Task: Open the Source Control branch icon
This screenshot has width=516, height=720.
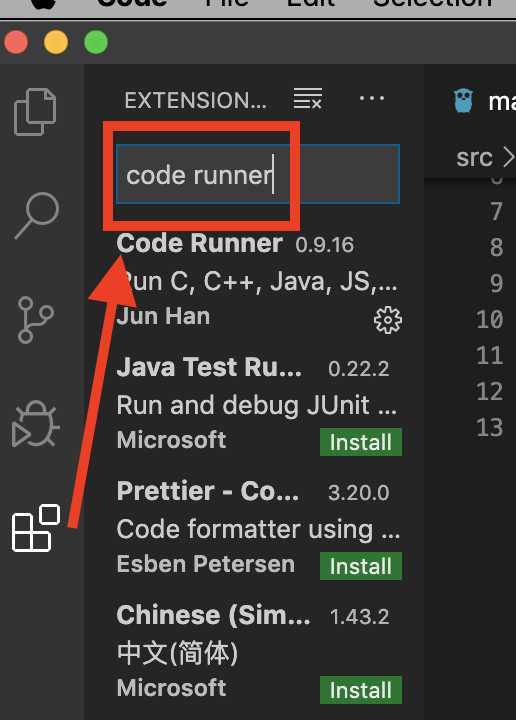Action: point(35,320)
